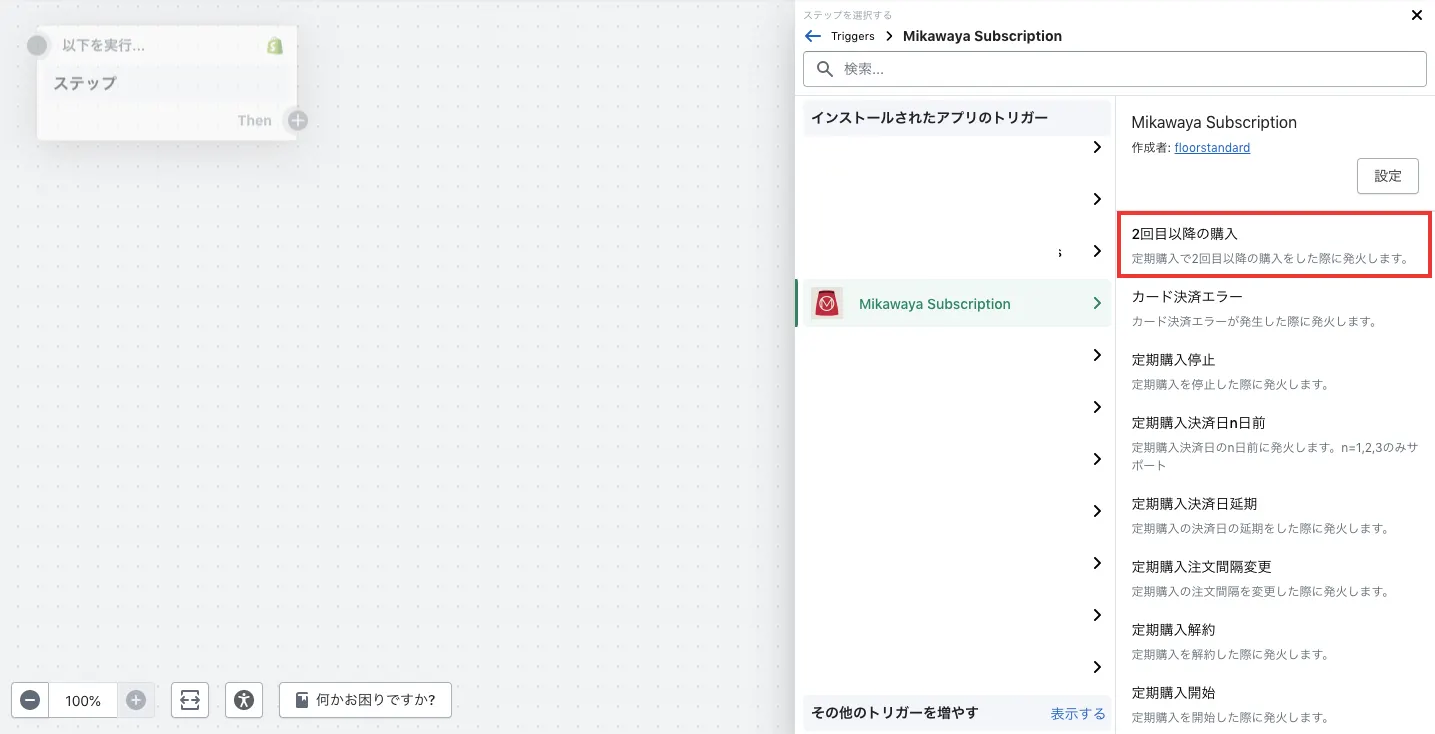The image size is (1435, 734).
Task: Go back using the blue arrow
Action: click(813, 36)
